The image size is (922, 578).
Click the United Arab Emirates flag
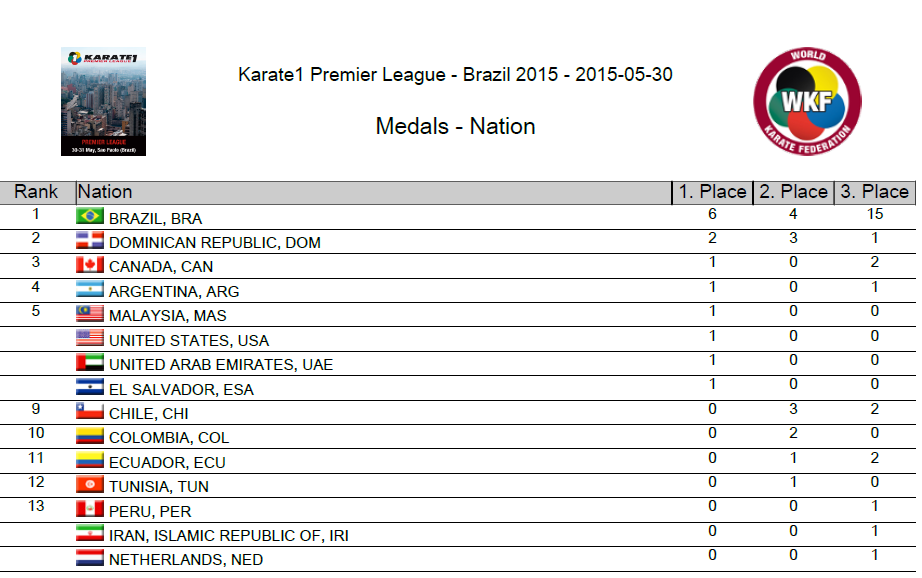pyautogui.click(x=90, y=363)
